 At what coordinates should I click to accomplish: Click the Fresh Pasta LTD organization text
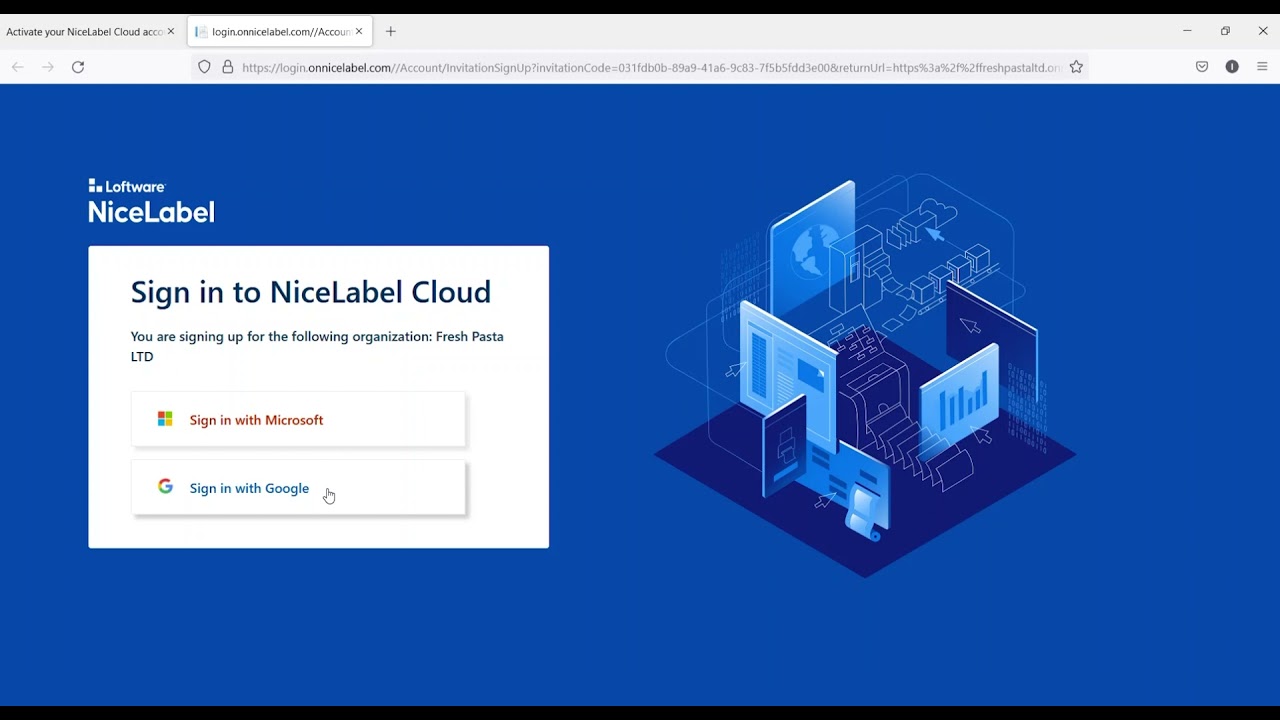317,346
